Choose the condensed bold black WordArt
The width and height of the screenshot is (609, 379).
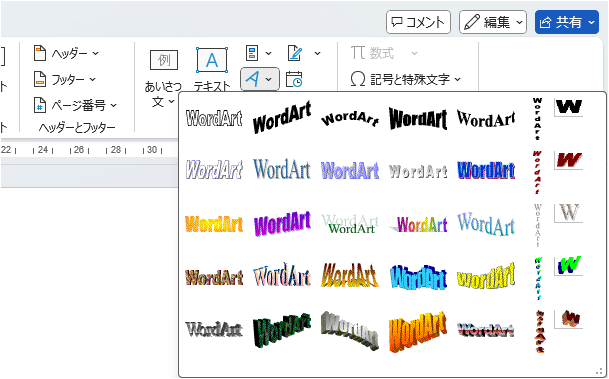[418, 118]
